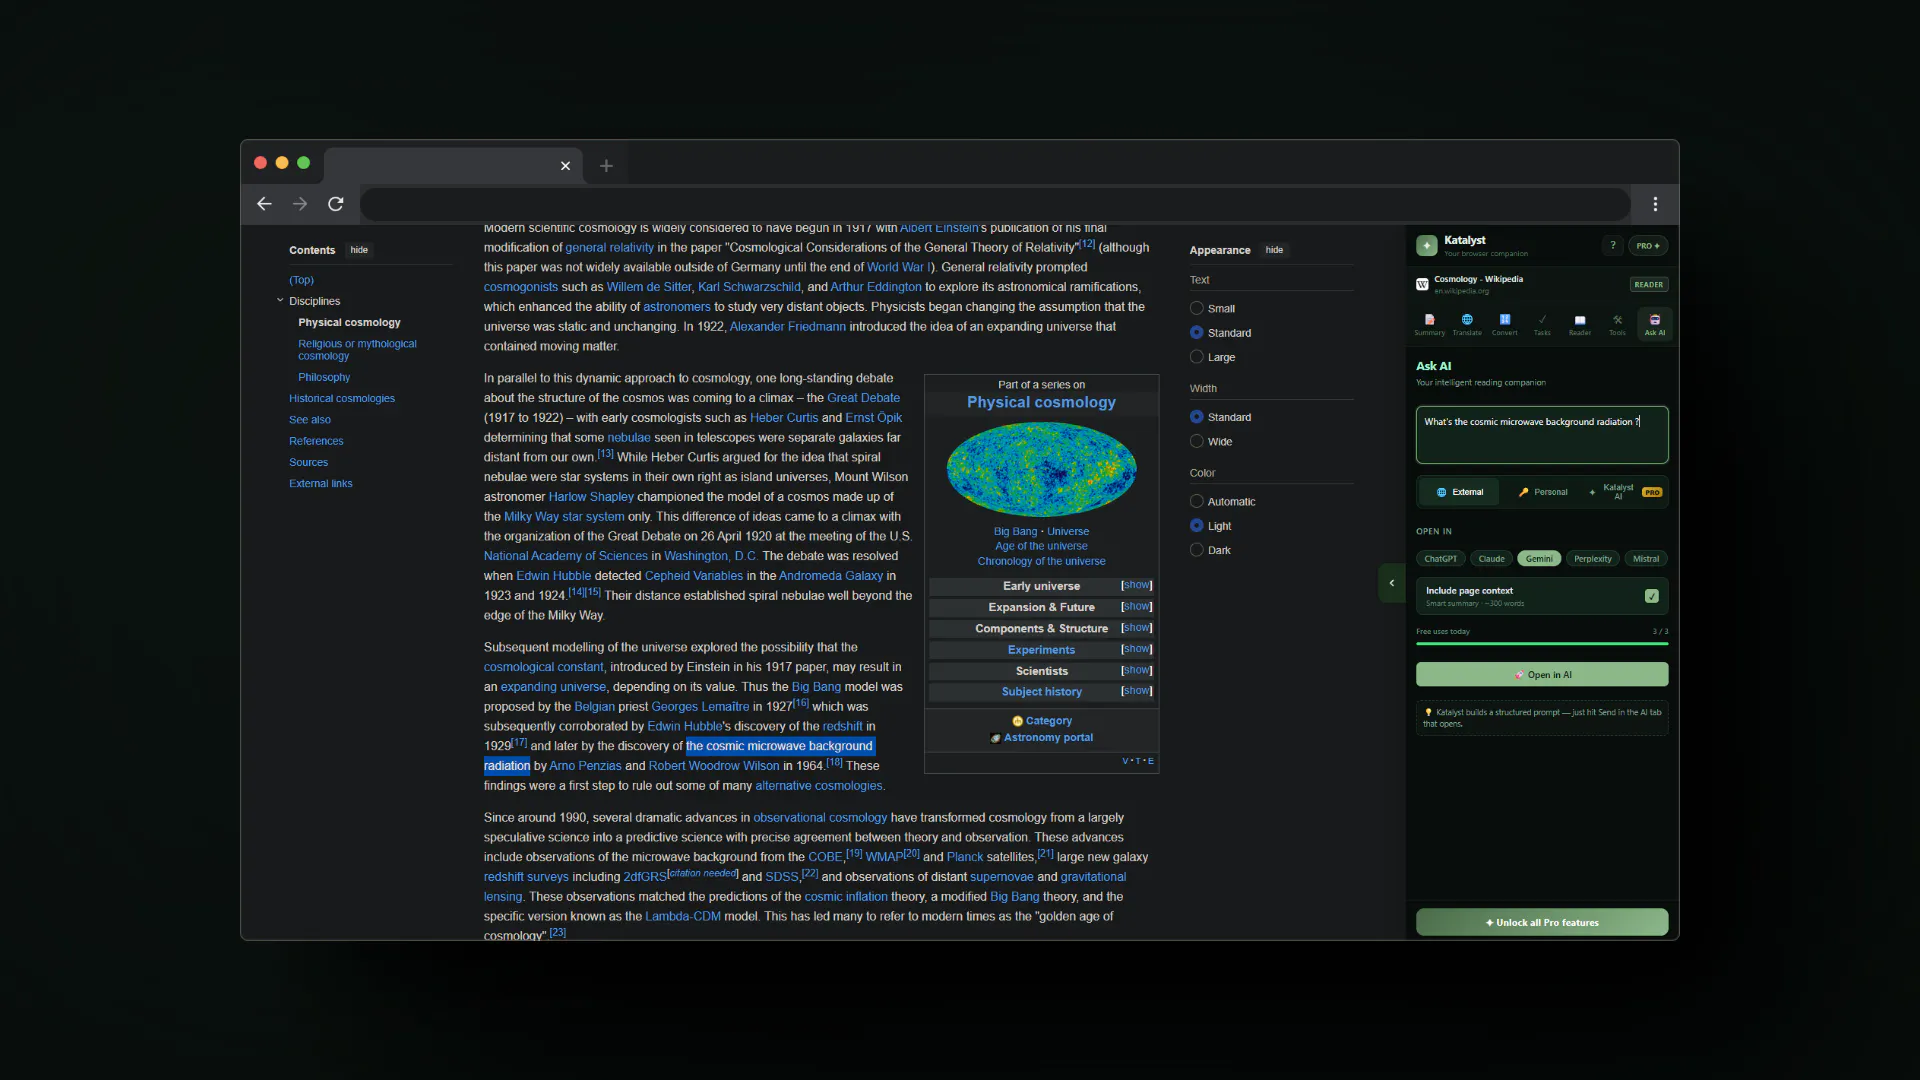Close the current browser tab
1920x1080 pixels.
click(x=565, y=166)
